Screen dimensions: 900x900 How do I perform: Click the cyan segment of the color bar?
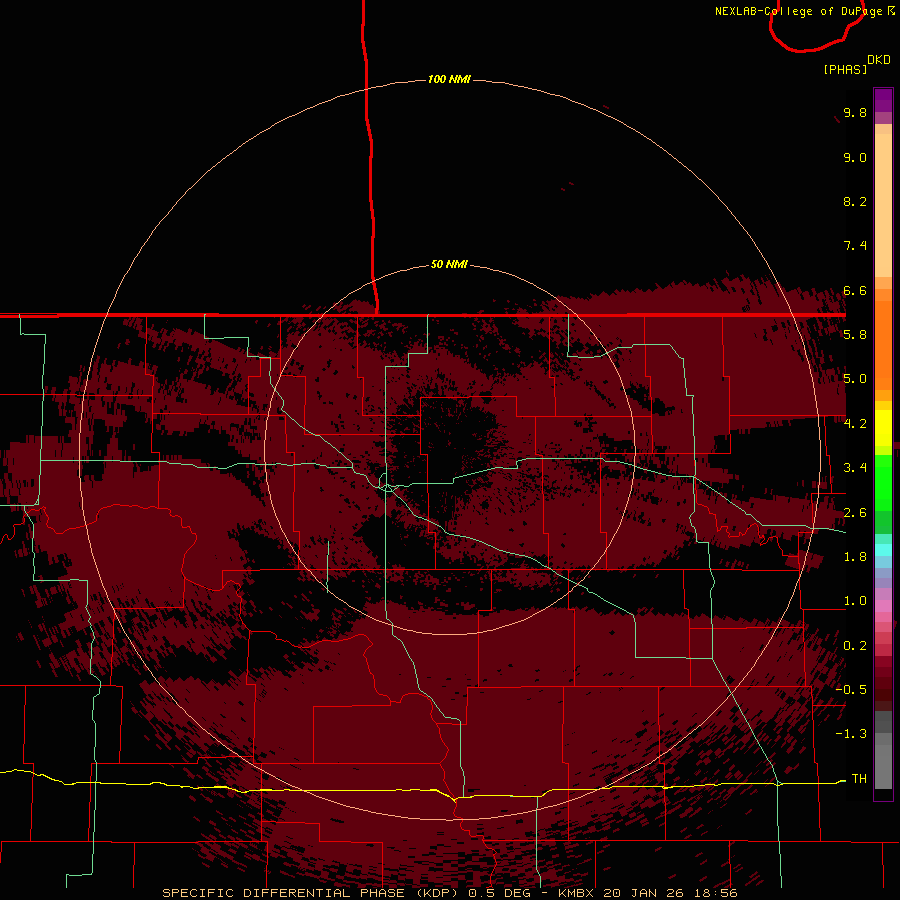point(883,549)
